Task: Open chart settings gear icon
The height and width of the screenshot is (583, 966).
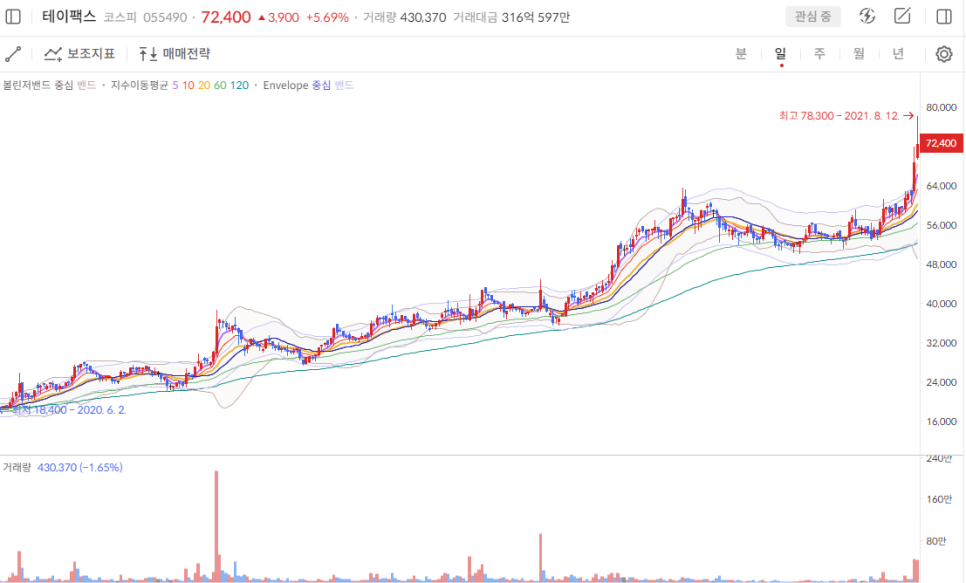Action: point(944,54)
